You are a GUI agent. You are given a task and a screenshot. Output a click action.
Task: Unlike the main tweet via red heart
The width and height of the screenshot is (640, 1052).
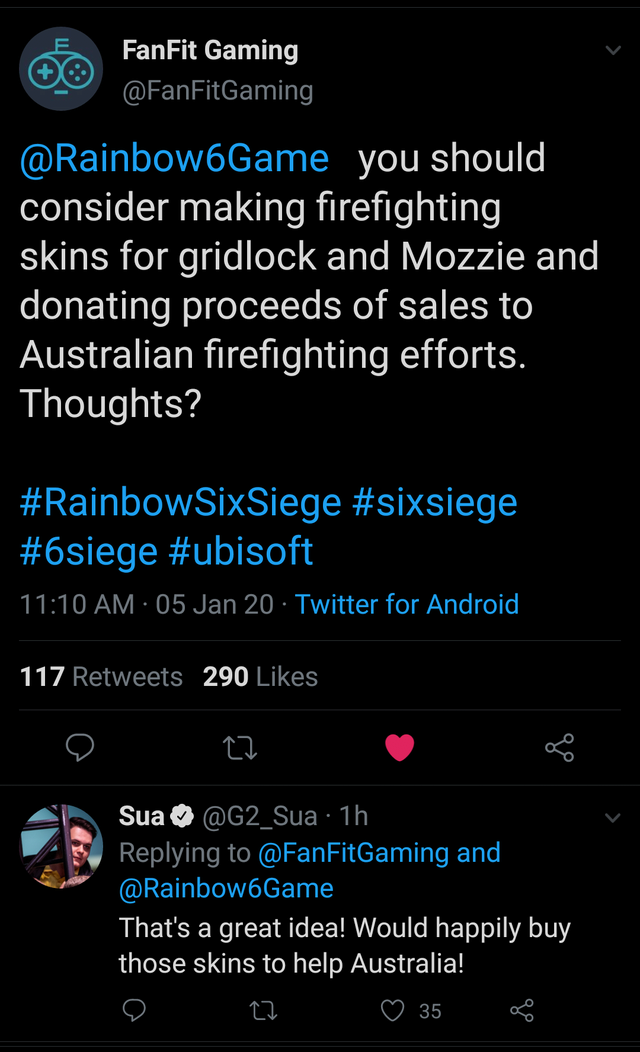[x=399, y=747]
